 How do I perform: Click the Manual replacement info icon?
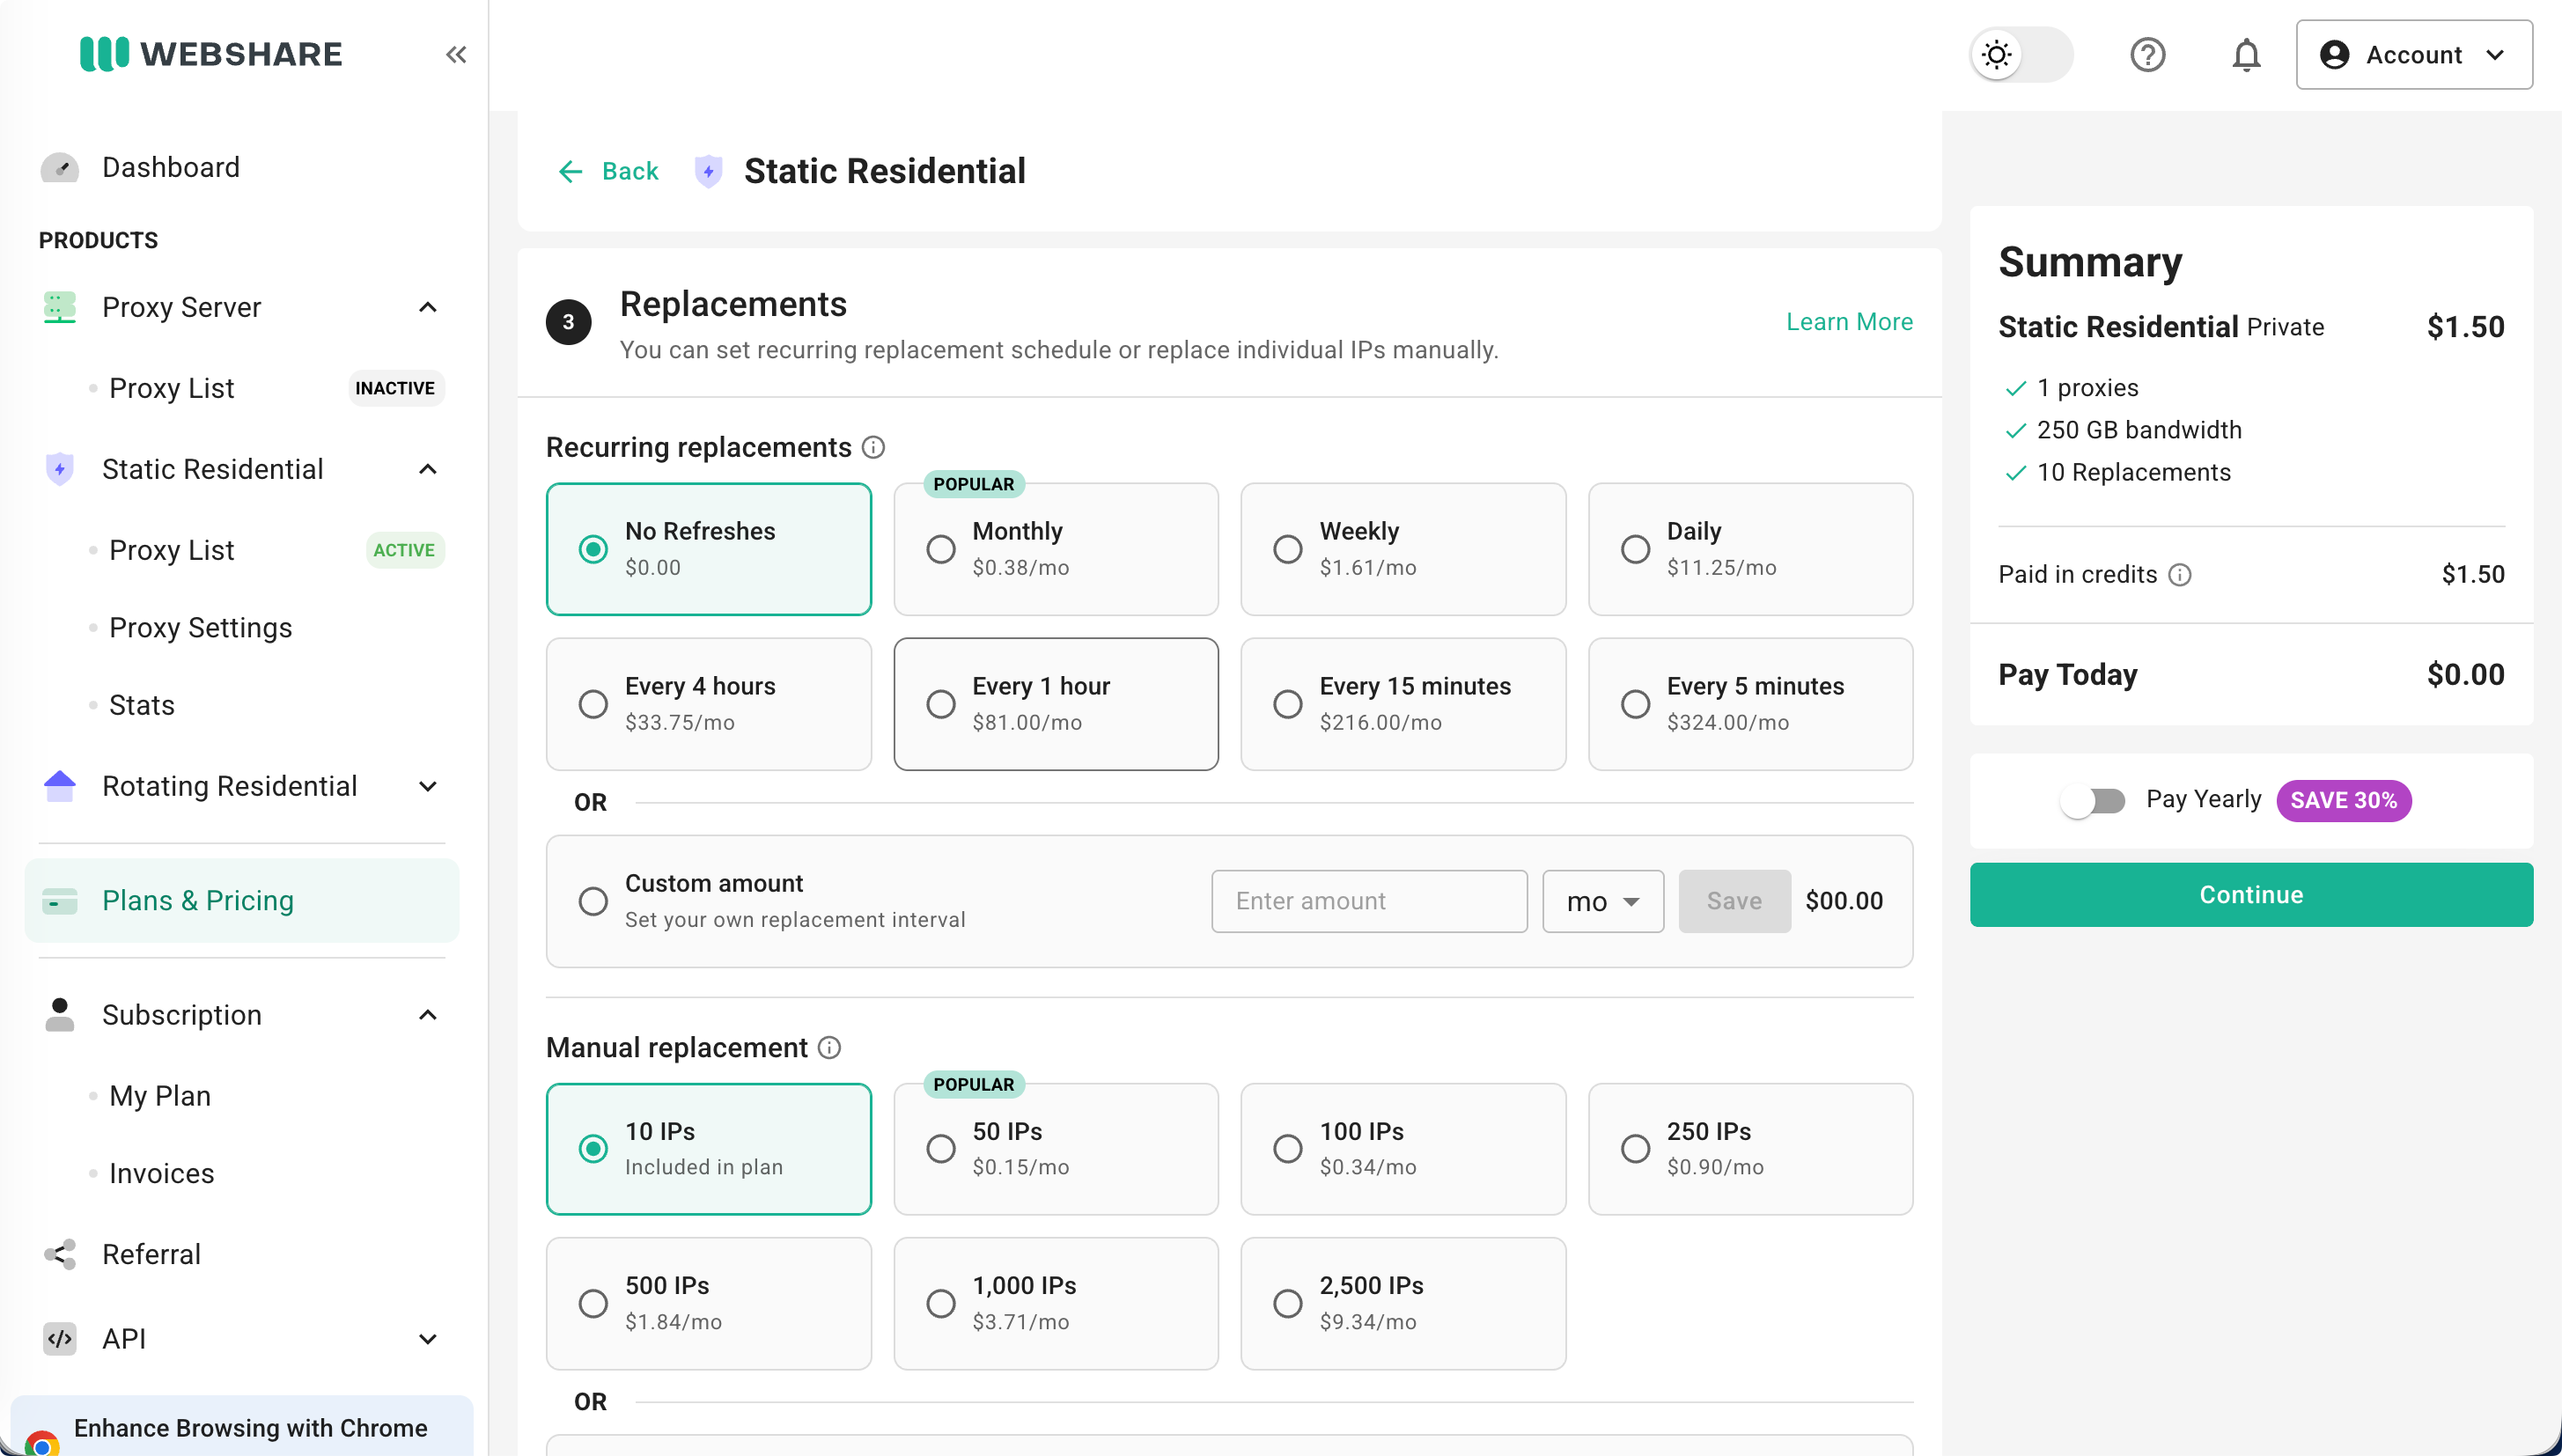829,1047
